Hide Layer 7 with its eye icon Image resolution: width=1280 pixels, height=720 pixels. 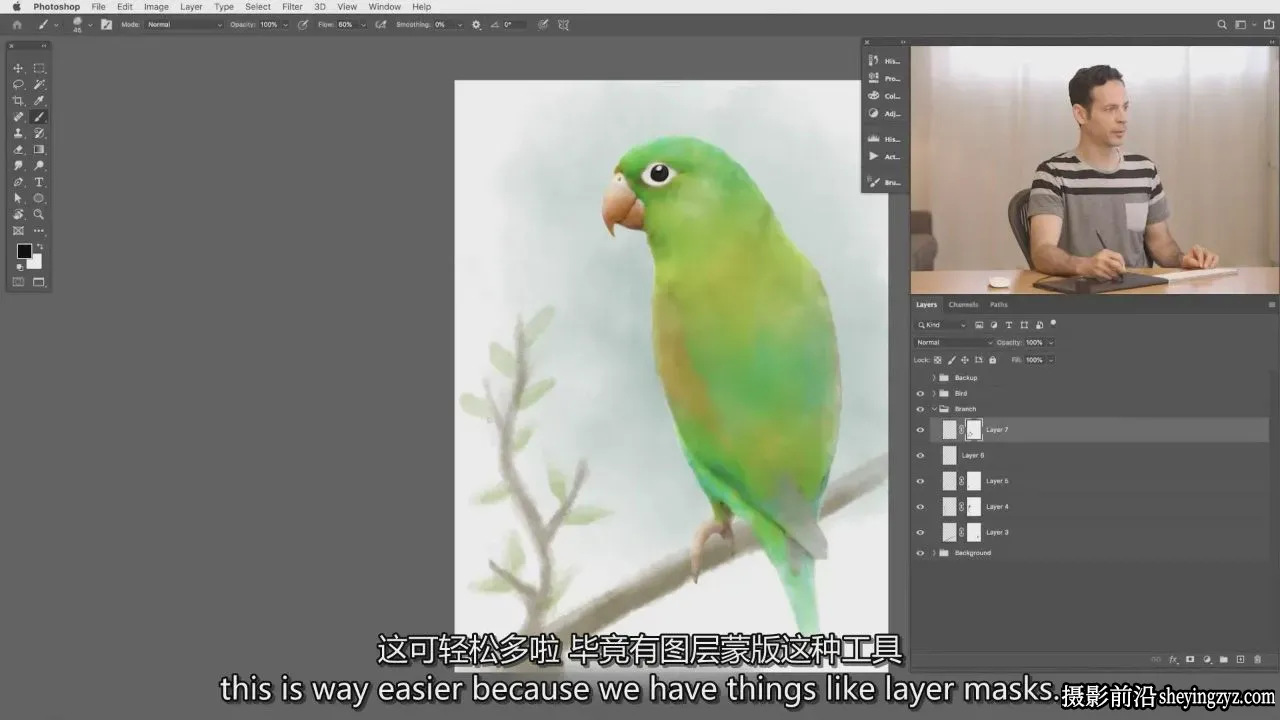tap(921, 430)
